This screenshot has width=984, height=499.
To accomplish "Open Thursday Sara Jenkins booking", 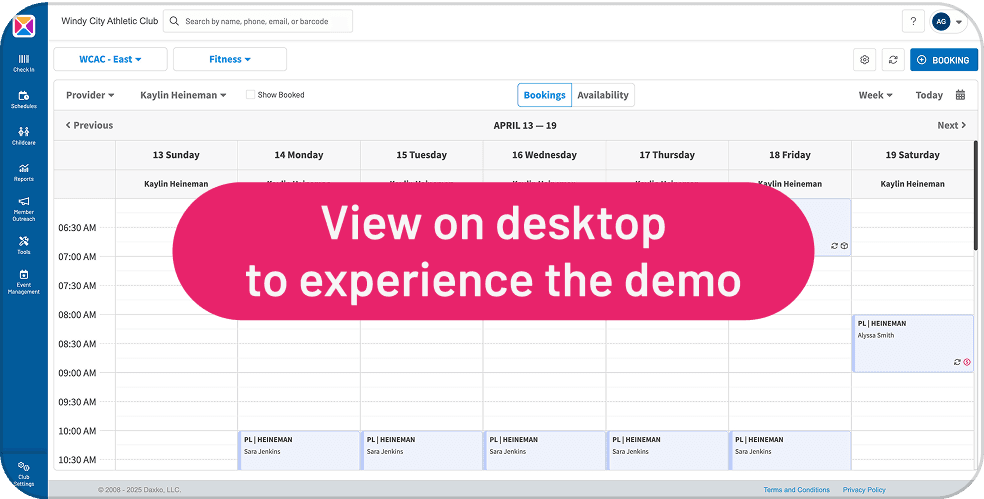I will click(x=667, y=450).
